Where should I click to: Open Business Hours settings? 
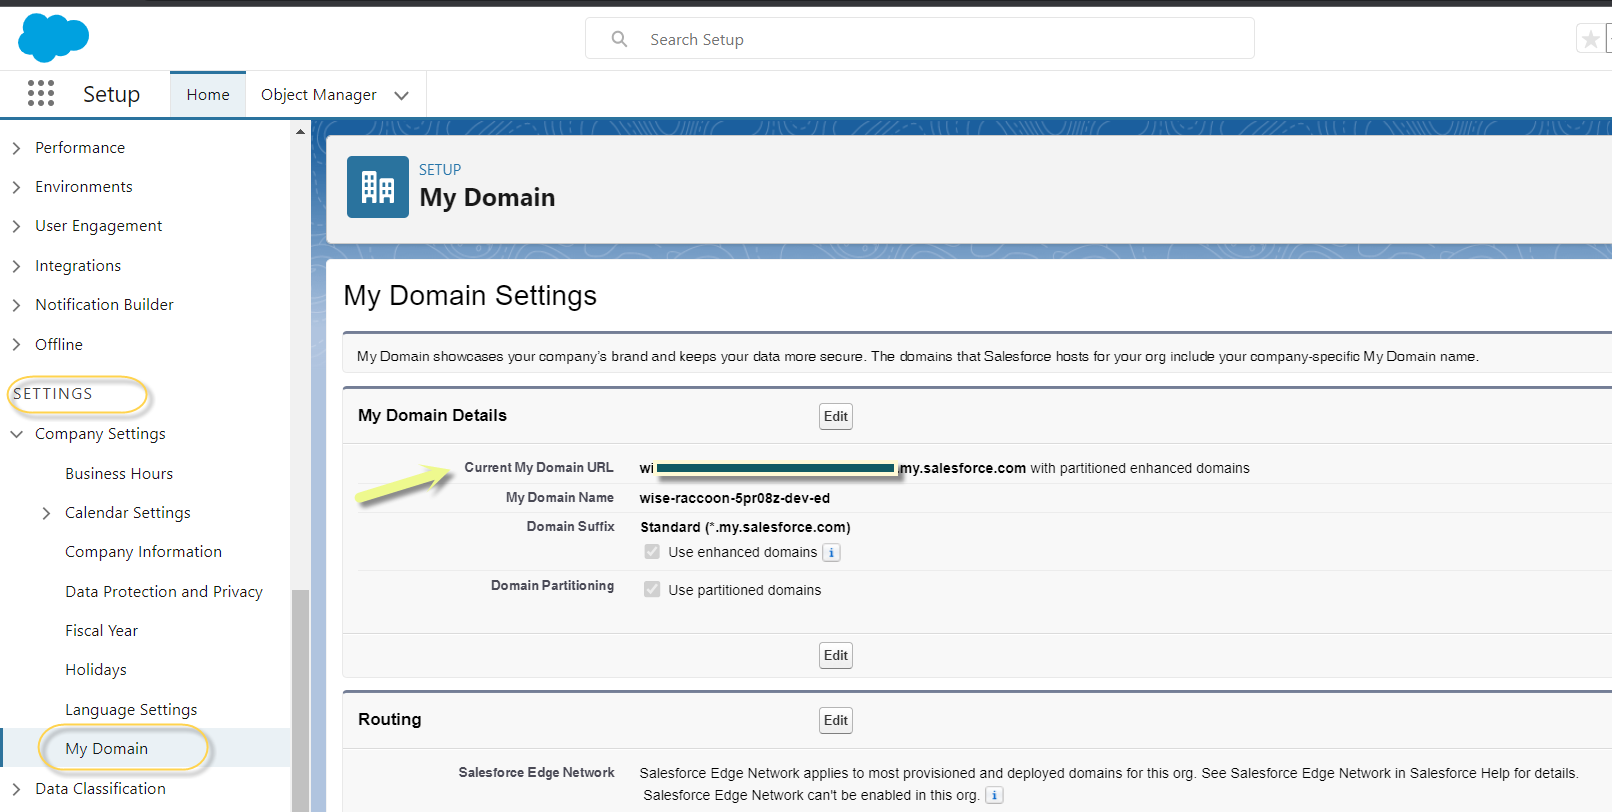[x=119, y=473]
